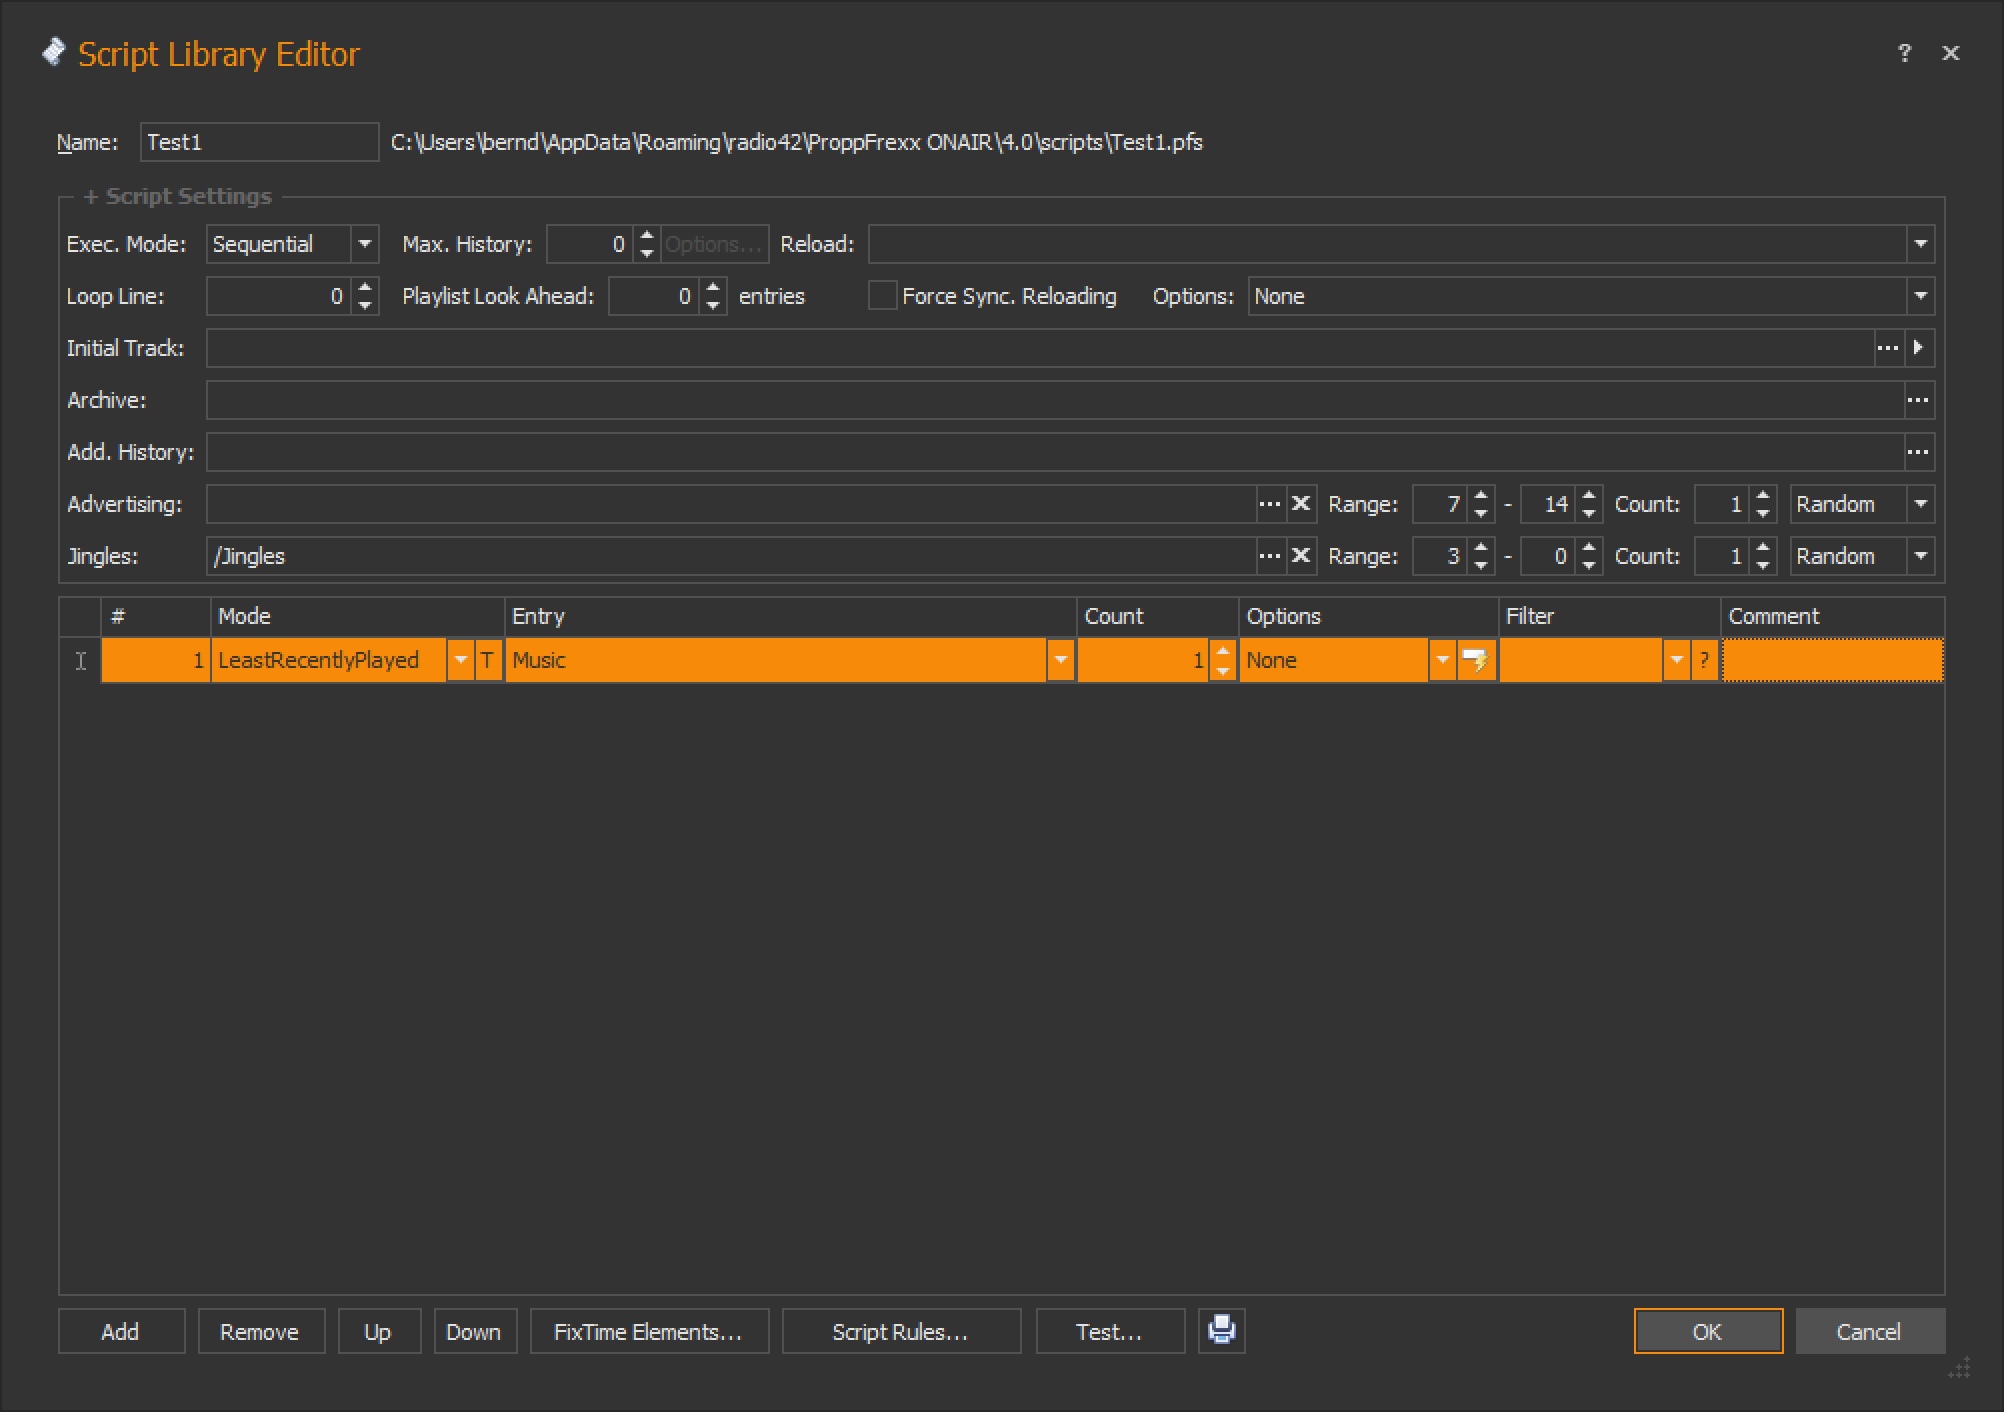Increase Jingles range end value 0
The image size is (2004, 1412).
[x=1589, y=547]
